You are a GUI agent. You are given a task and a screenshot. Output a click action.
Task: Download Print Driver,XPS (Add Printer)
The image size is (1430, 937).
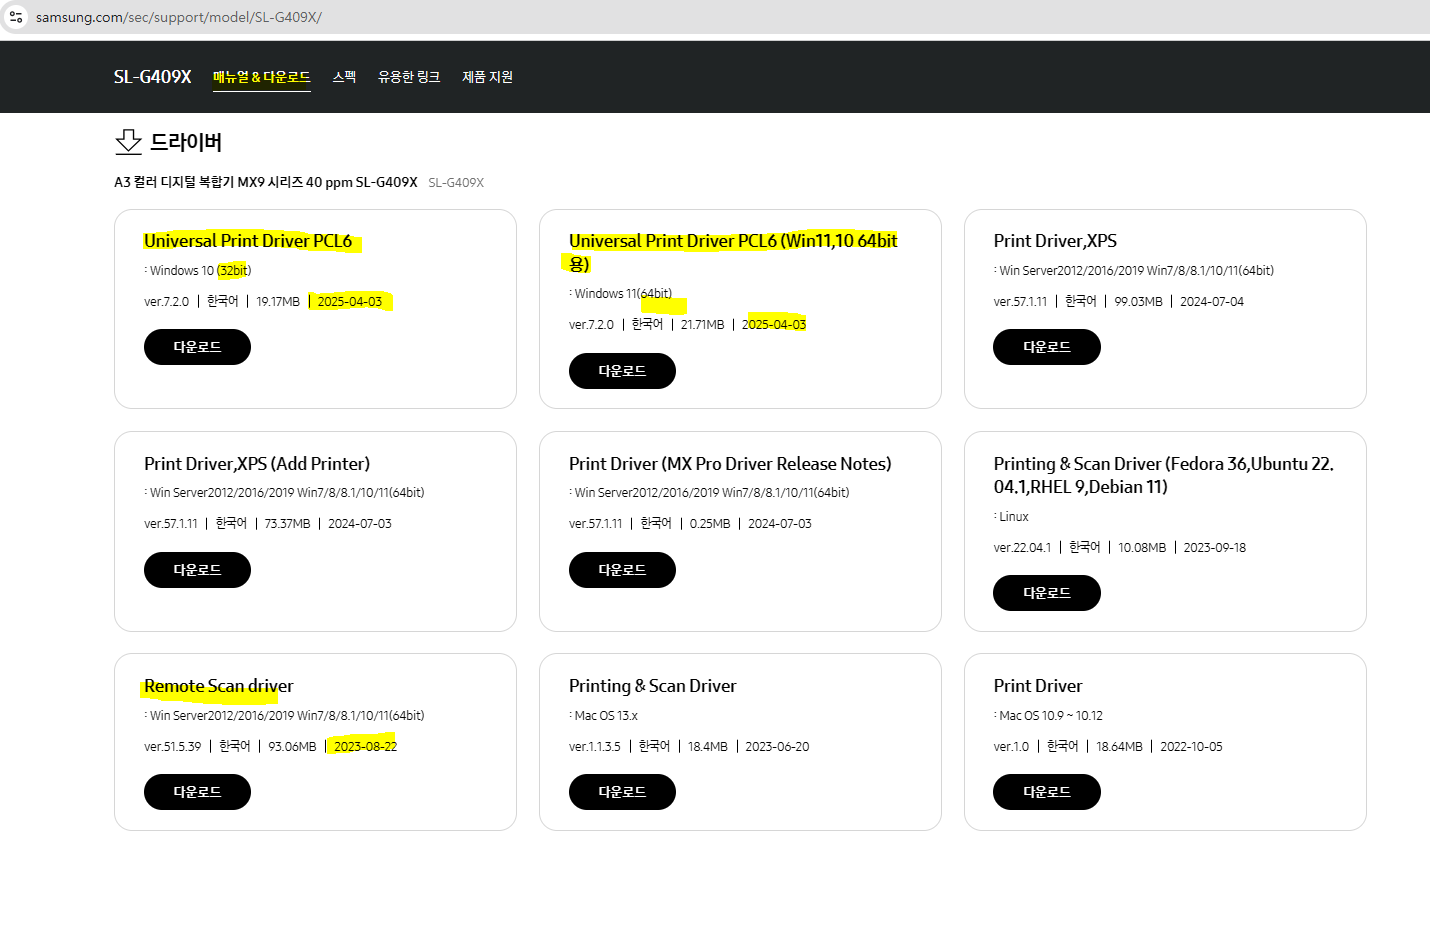[197, 570]
